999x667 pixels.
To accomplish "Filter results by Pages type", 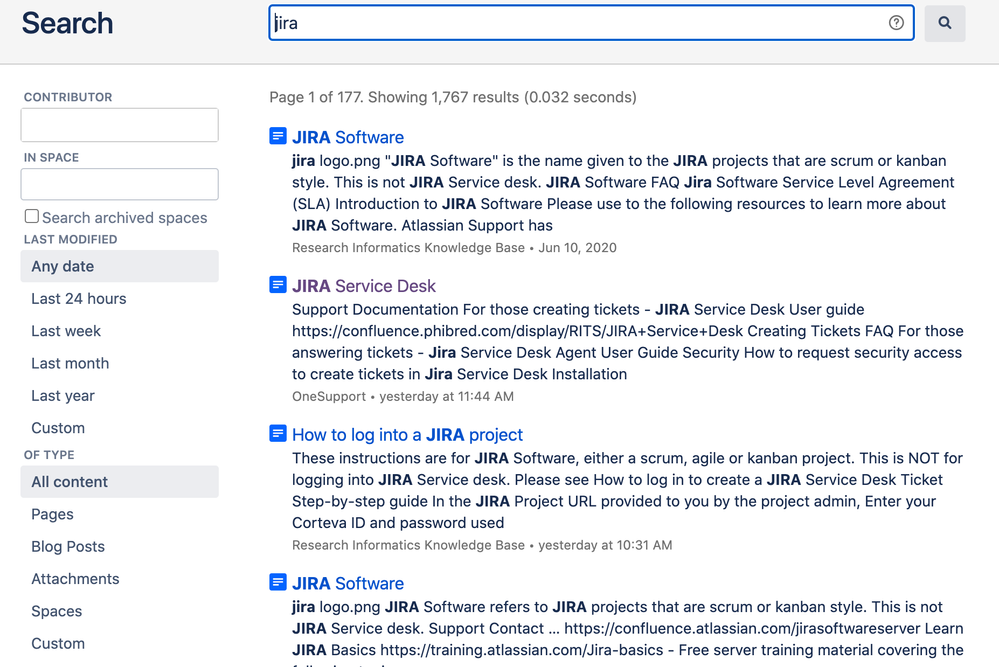I will click(x=52, y=514).
